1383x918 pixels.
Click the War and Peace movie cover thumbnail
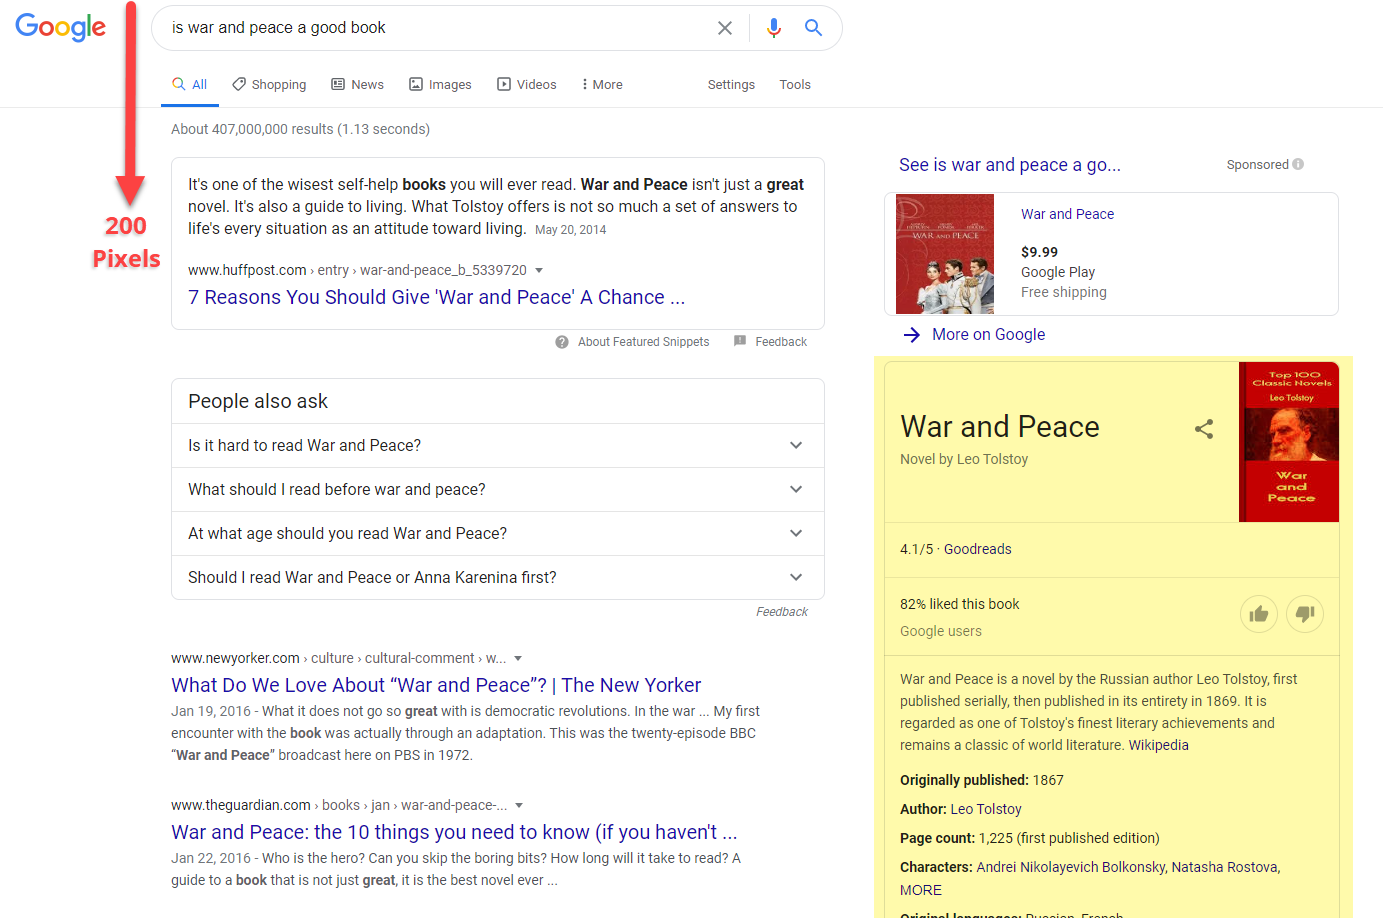(x=945, y=254)
